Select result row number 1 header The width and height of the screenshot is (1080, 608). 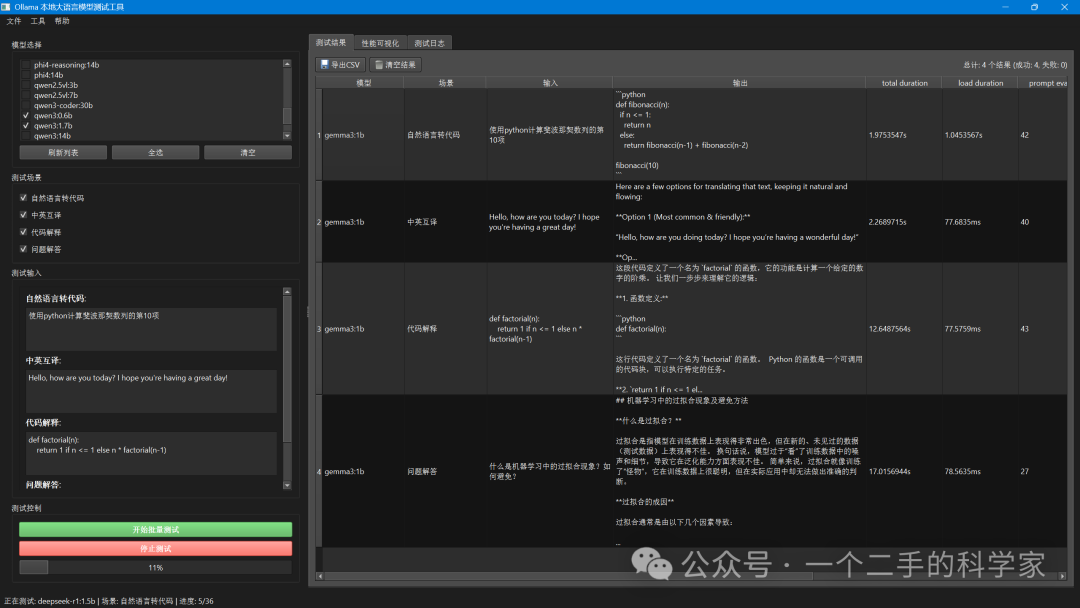pyautogui.click(x=319, y=135)
